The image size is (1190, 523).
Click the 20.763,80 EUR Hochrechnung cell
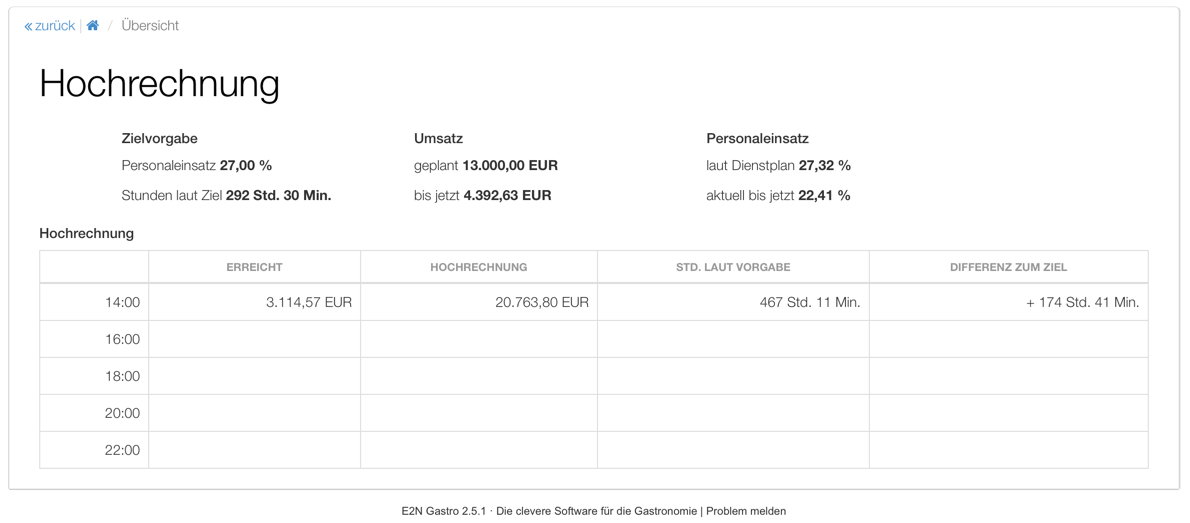pyautogui.click(x=479, y=302)
